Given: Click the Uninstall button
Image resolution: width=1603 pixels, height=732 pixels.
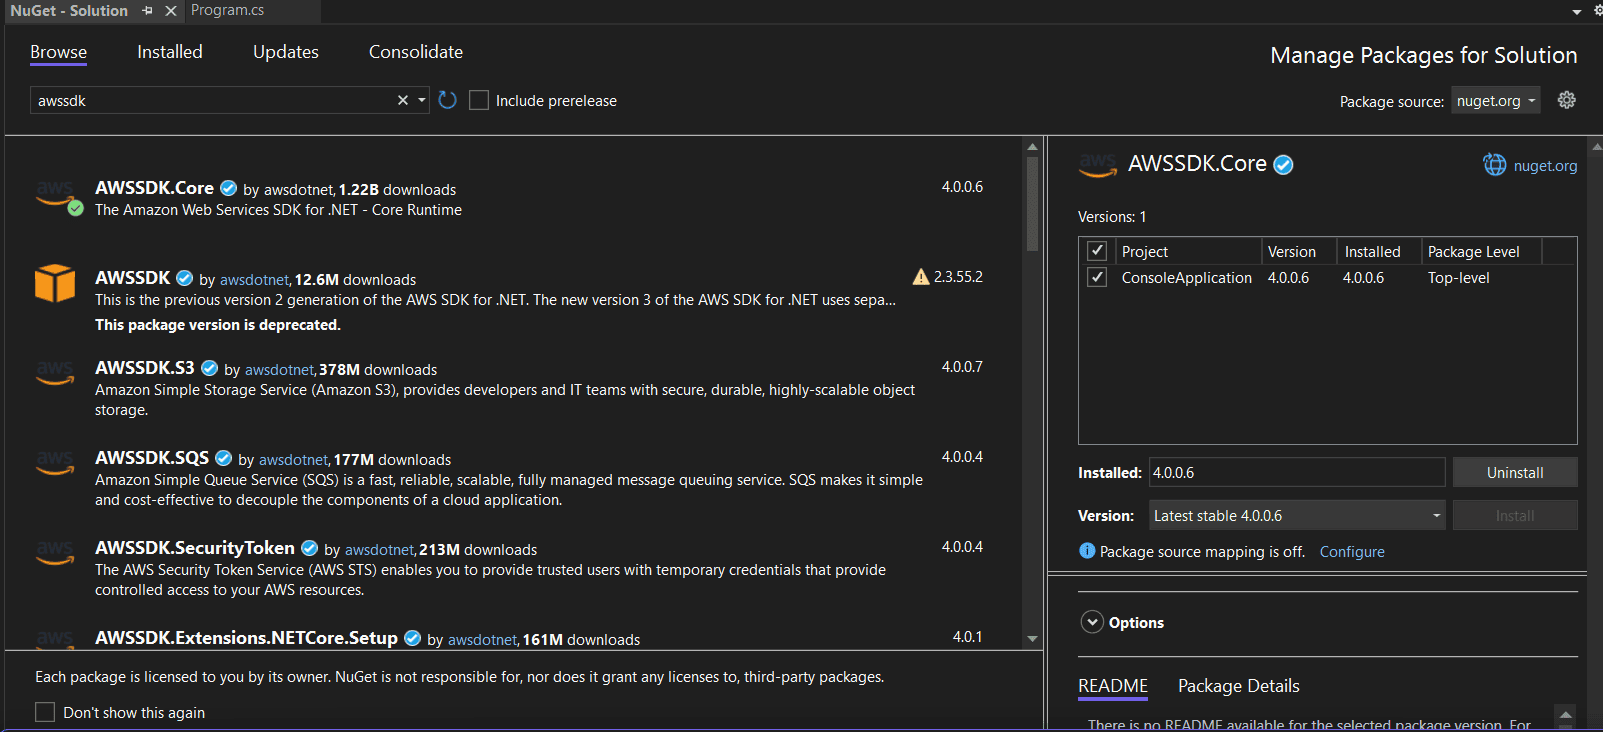Looking at the screenshot, I should 1515,472.
